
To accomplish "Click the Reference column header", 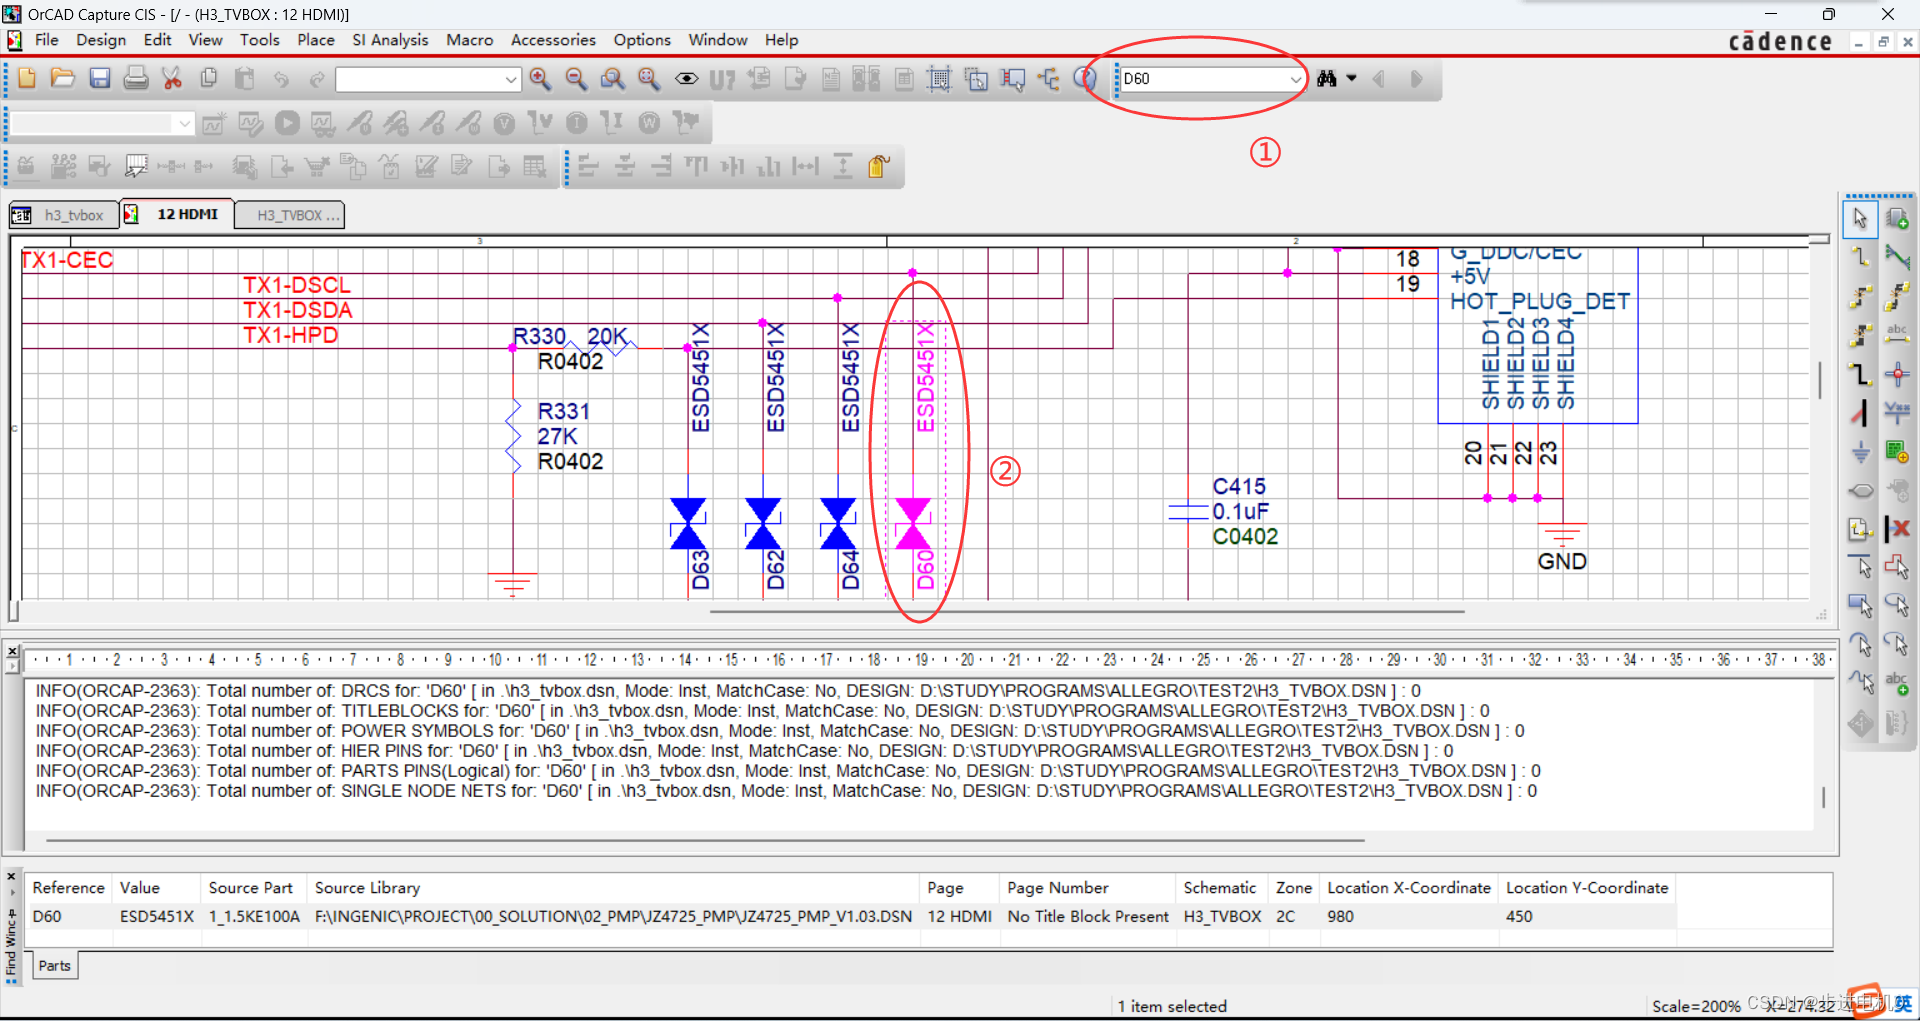I will (x=68, y=888).
